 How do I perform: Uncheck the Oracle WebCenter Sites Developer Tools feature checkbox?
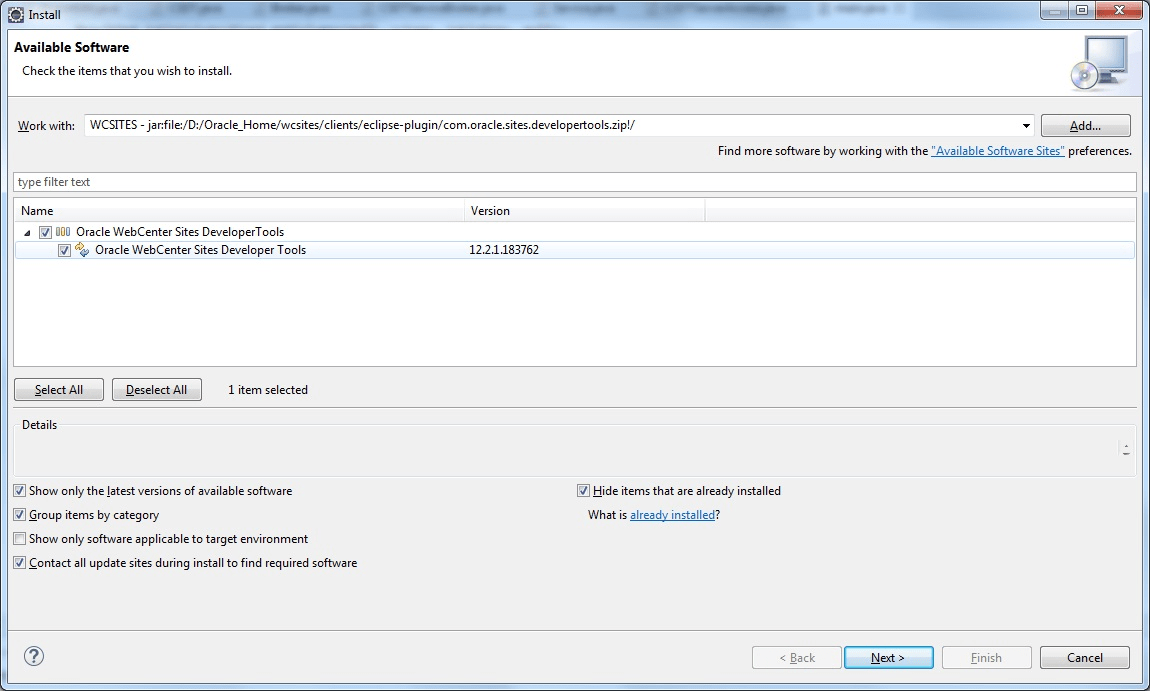[x=65, y=250]
